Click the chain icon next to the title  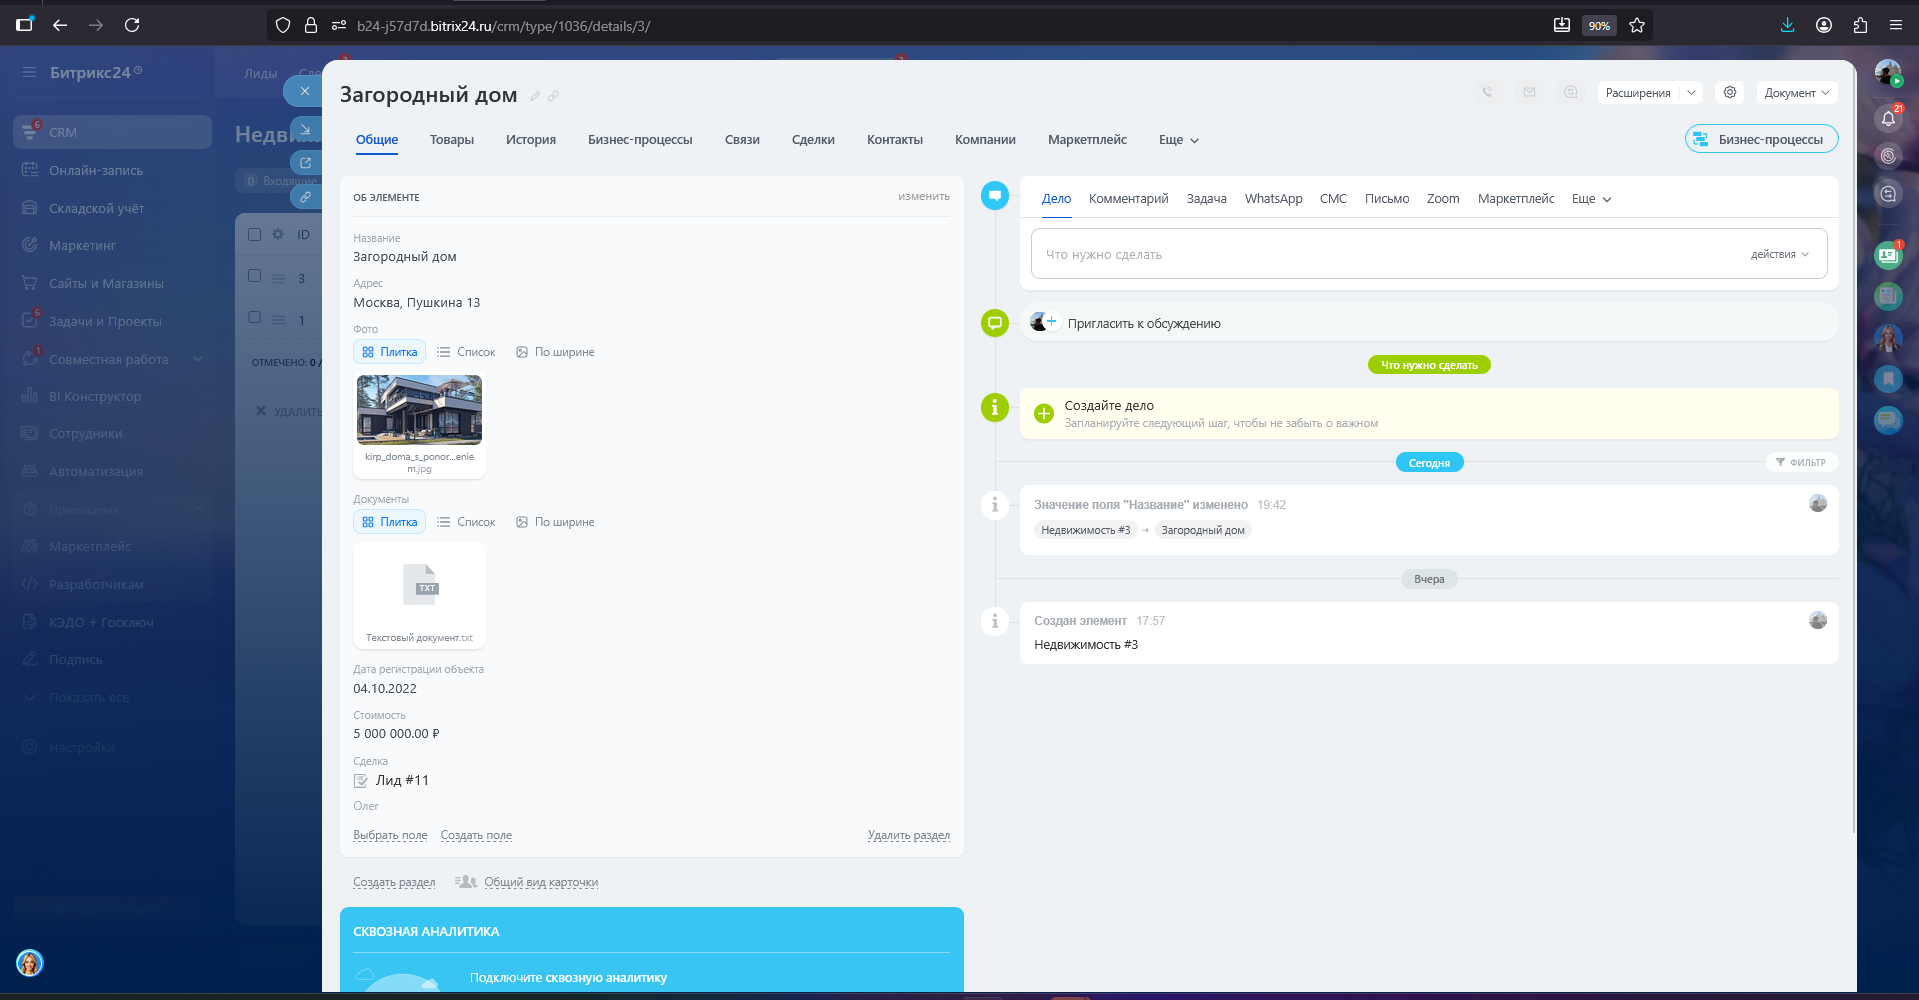[553, 96]
